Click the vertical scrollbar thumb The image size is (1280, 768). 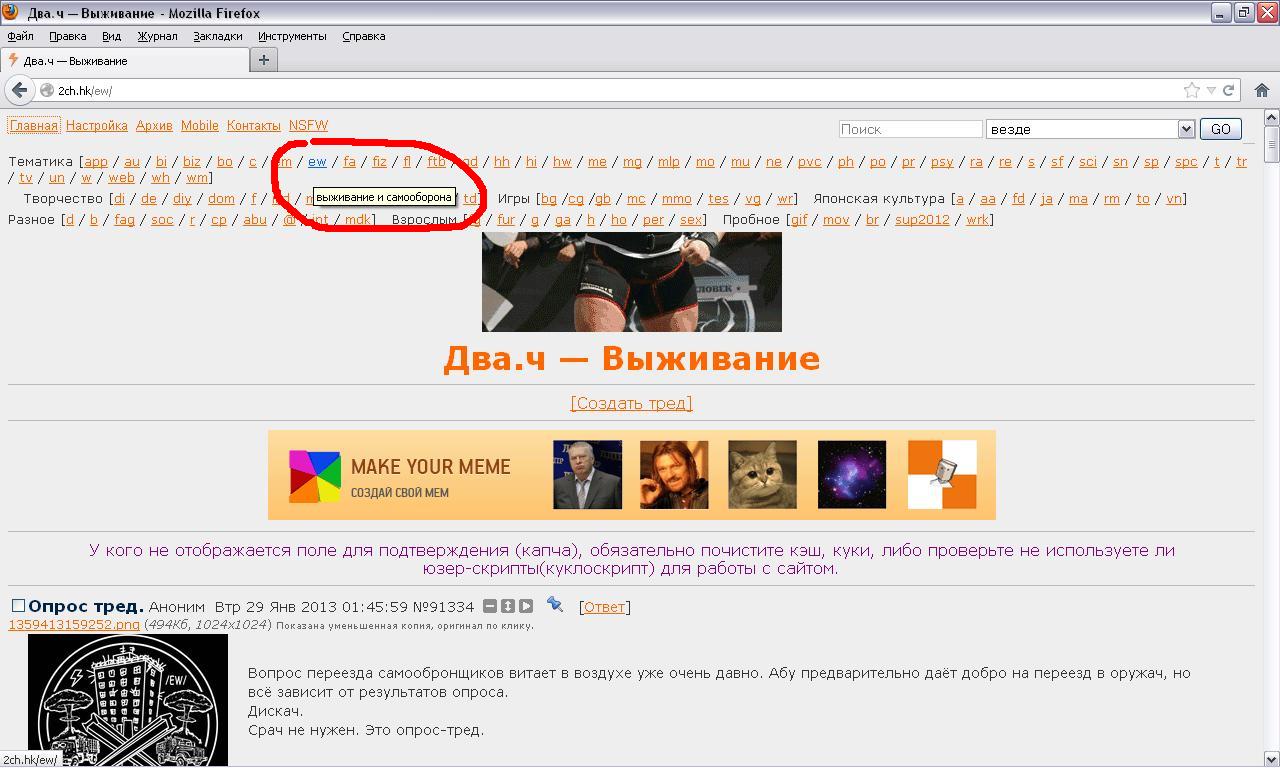point(1271,144)
